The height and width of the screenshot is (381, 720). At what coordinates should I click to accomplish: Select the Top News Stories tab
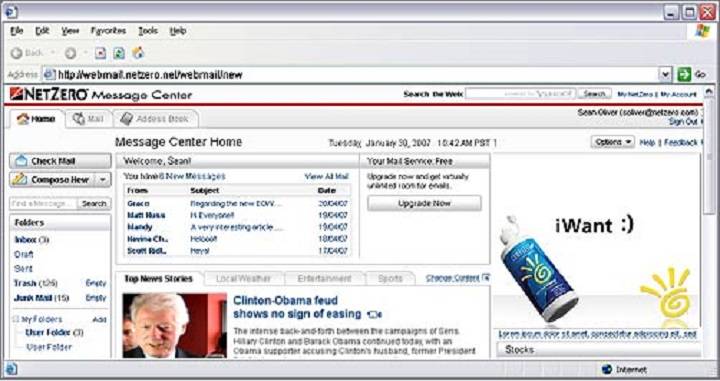click(x=158, y=279)
